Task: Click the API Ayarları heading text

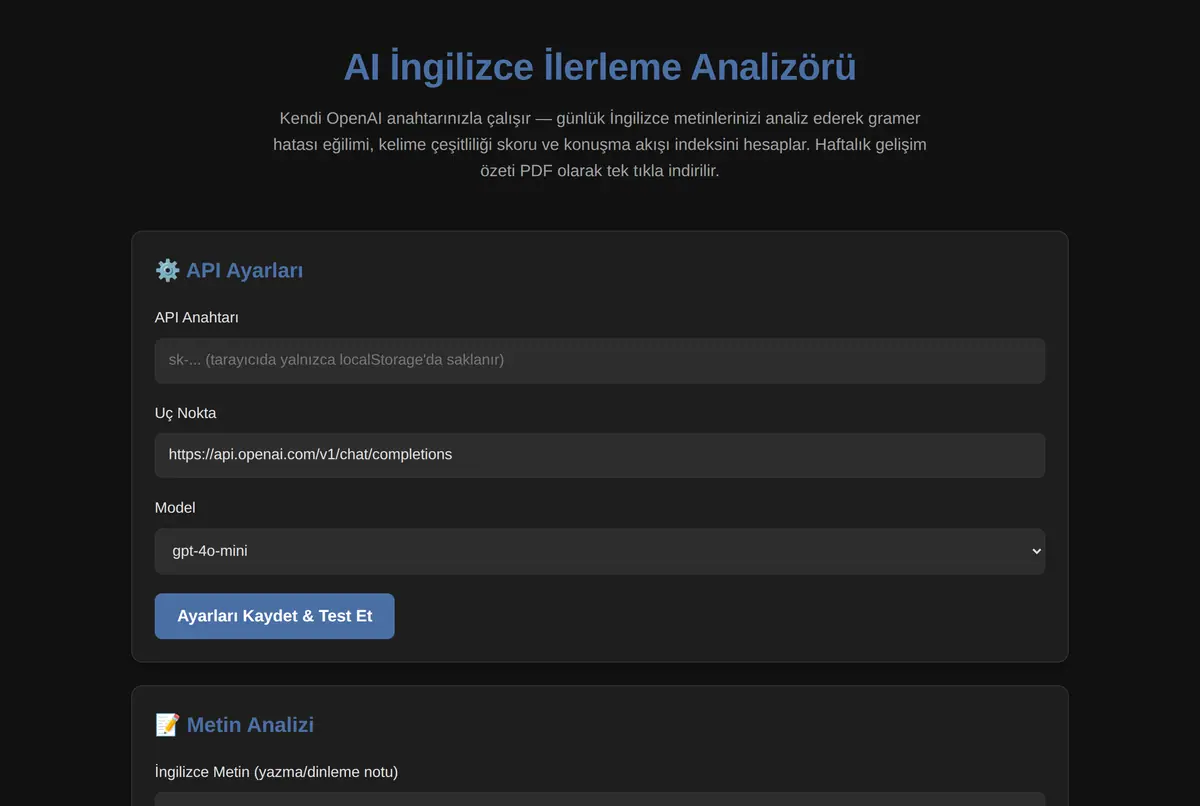Action: [x=244, y=270]
